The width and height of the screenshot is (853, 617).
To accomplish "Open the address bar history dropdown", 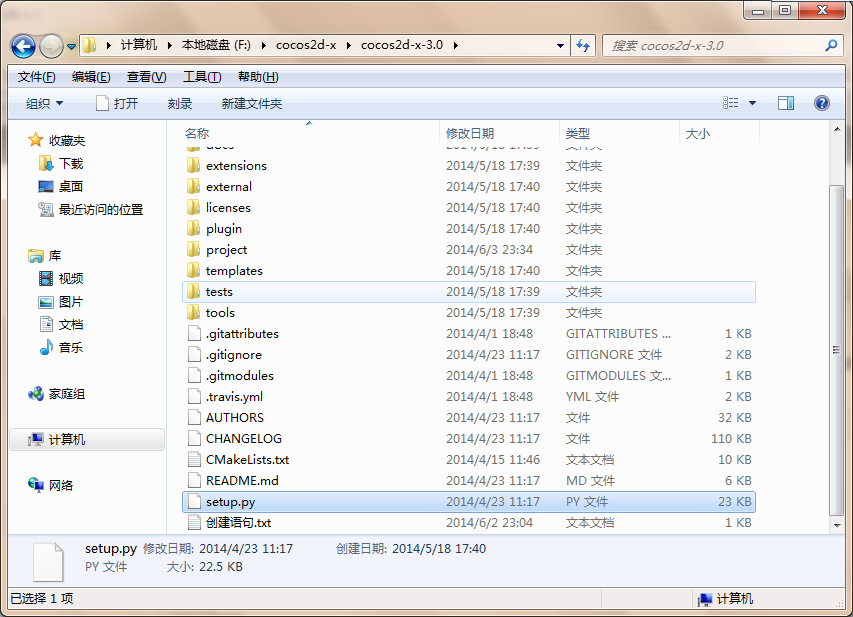I will pos(560,46).
